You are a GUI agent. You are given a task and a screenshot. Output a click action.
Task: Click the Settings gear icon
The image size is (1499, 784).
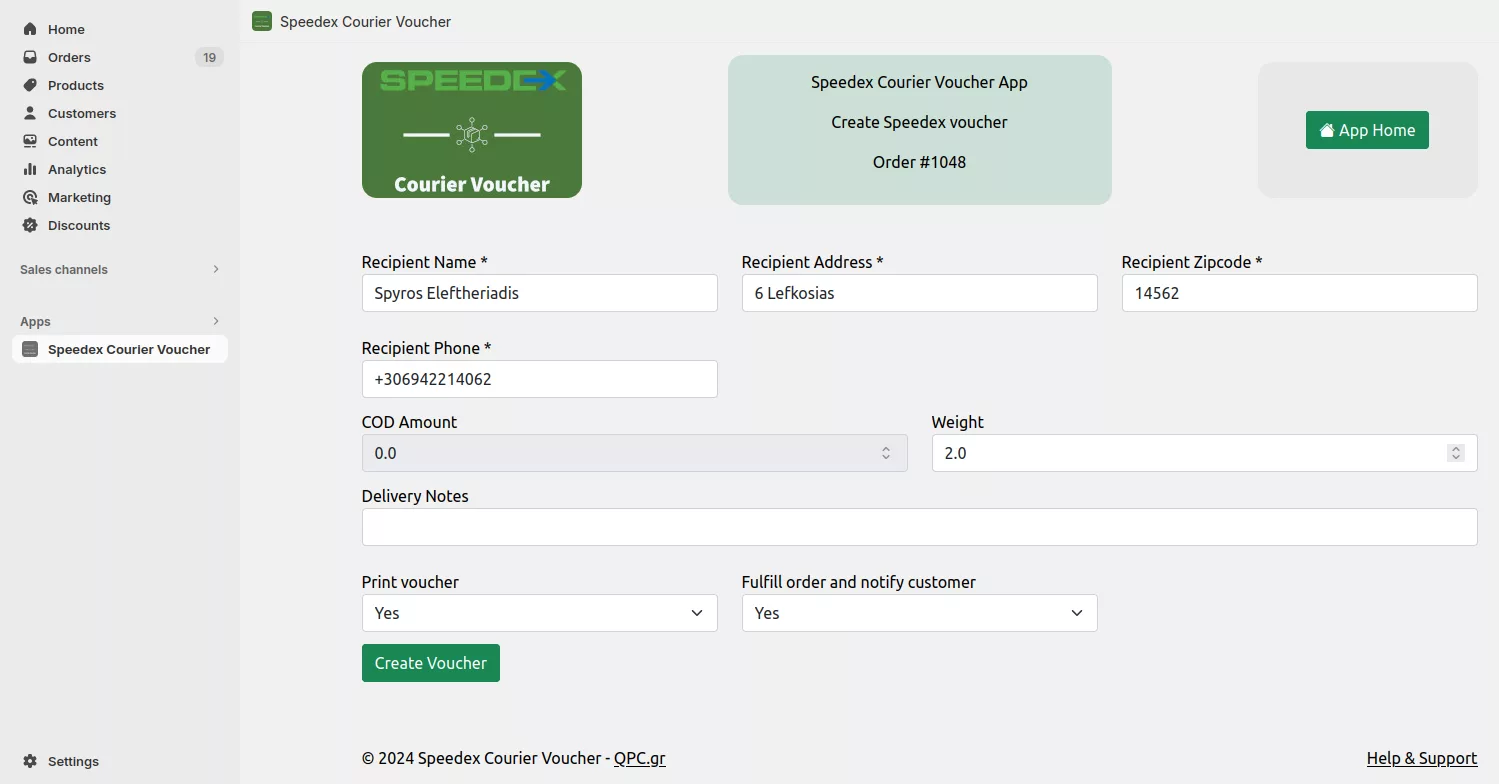point(30,761)
